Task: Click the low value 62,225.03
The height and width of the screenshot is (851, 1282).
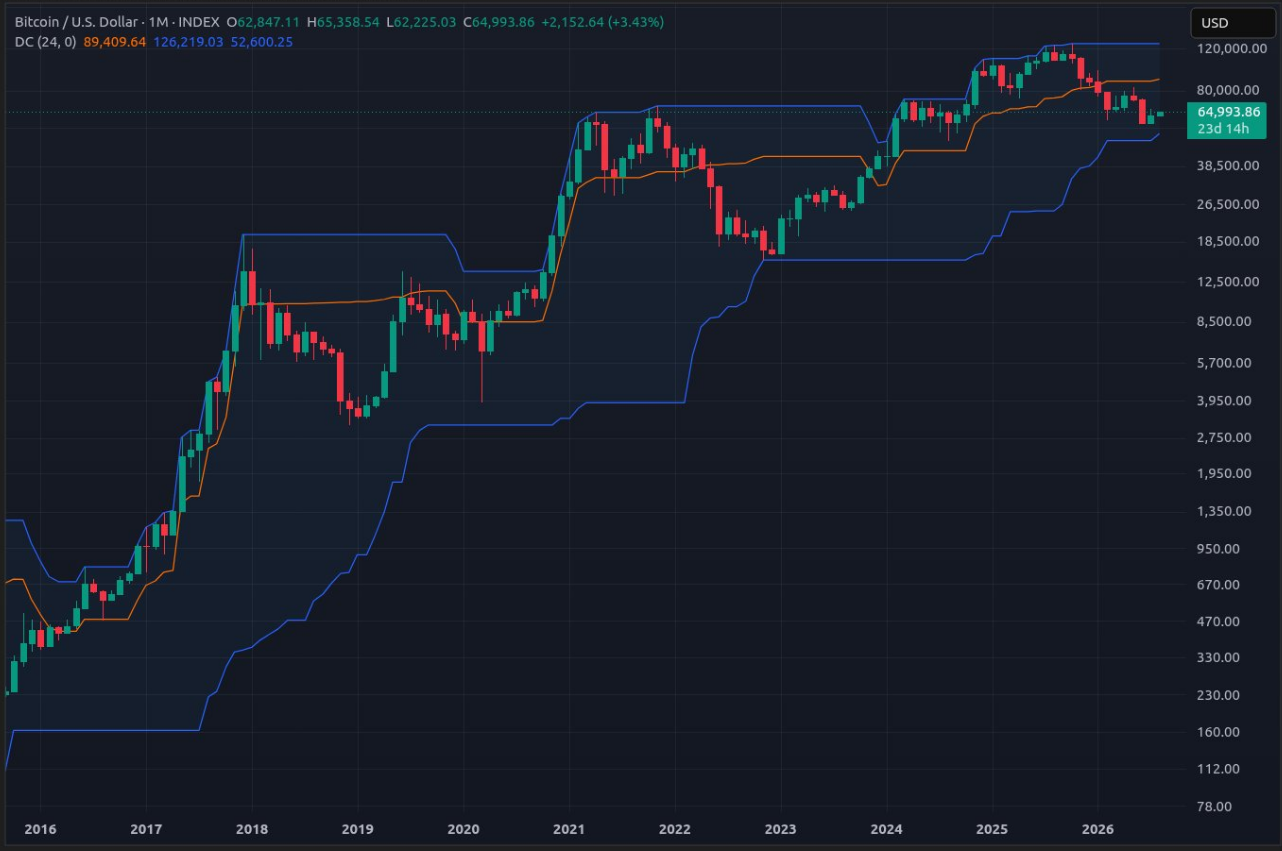Action: point(426,22)
